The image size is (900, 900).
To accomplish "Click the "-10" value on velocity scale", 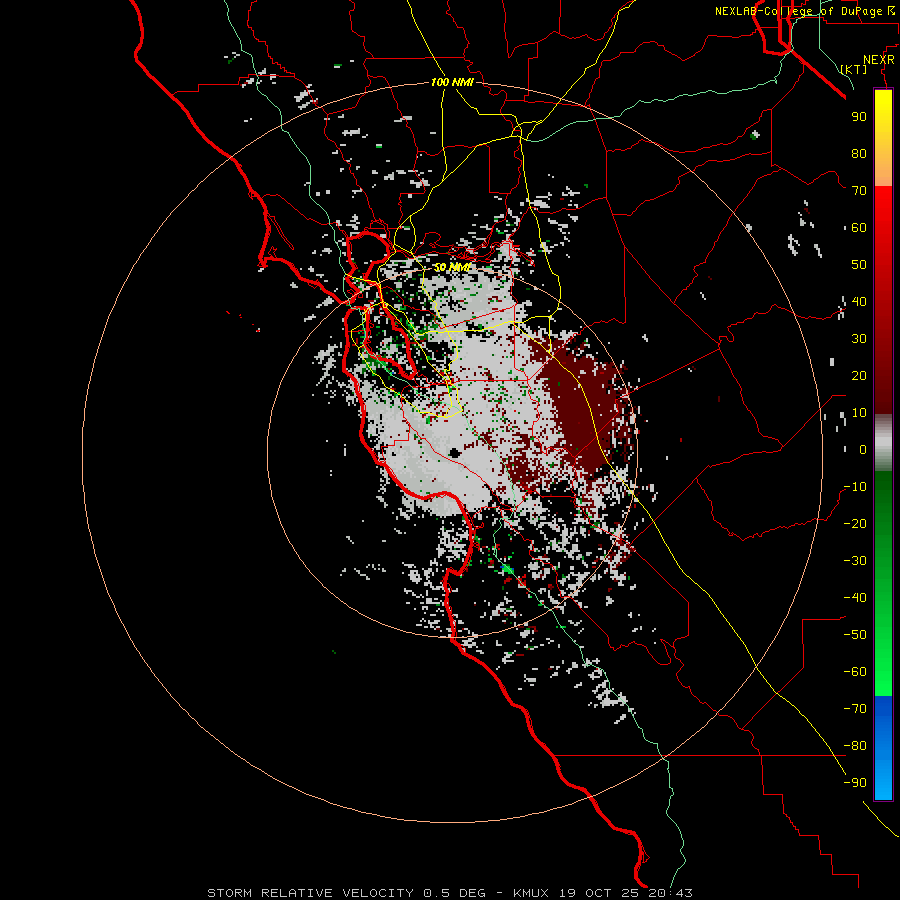I will 855,487.
